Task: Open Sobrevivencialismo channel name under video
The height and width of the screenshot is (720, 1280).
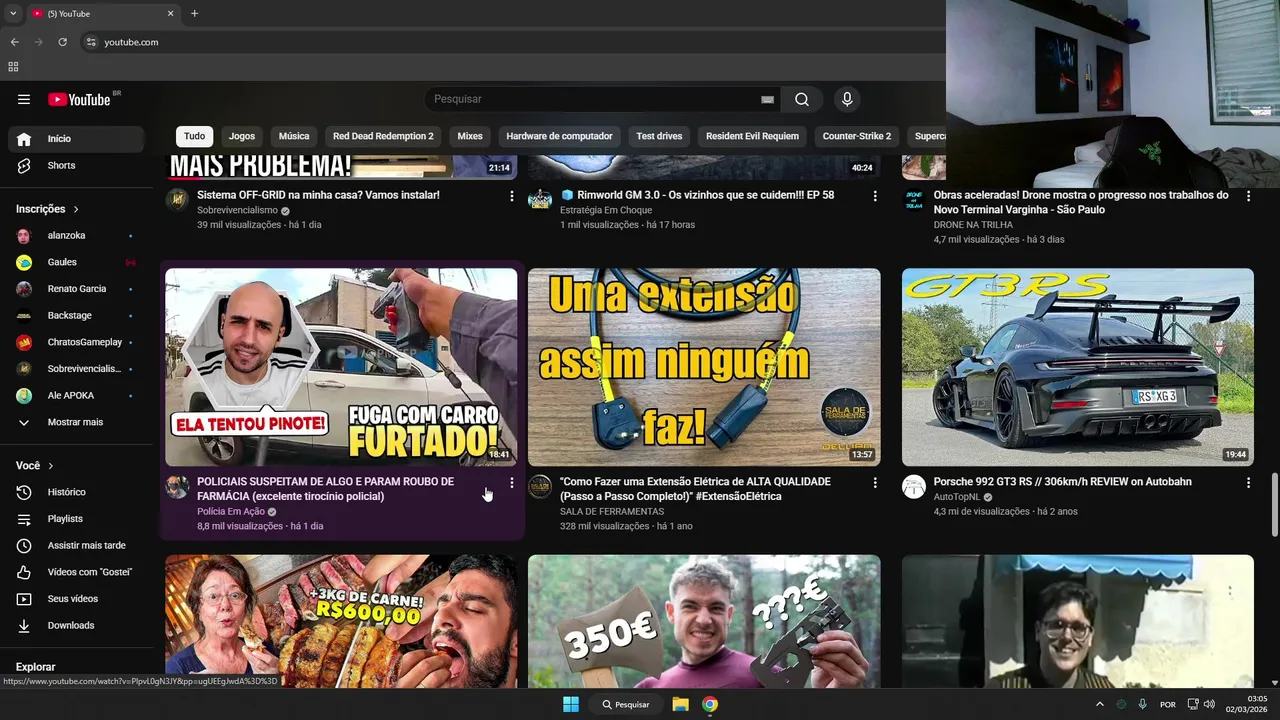Action: (237, 211)
